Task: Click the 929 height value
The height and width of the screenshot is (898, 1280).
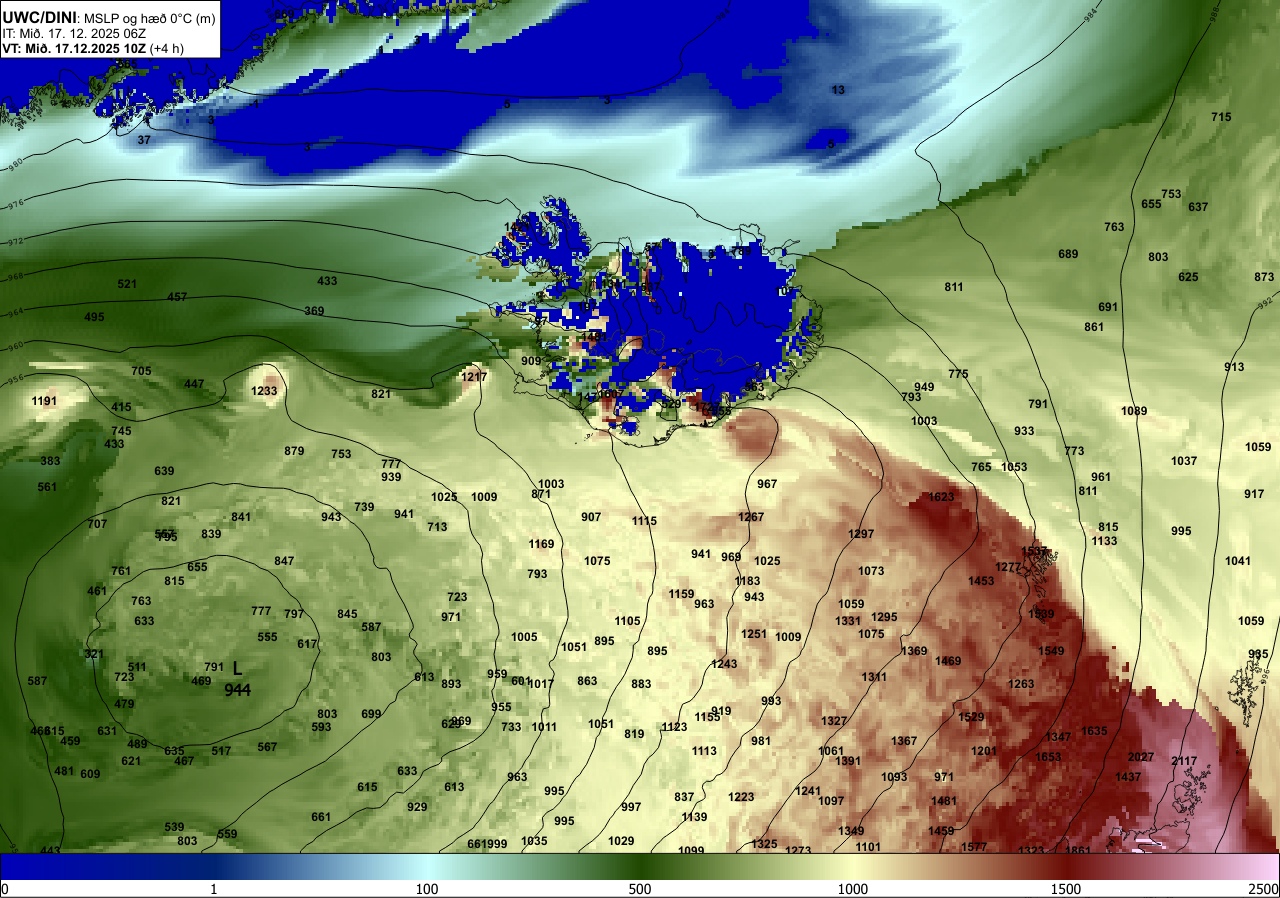Action: 417,807
